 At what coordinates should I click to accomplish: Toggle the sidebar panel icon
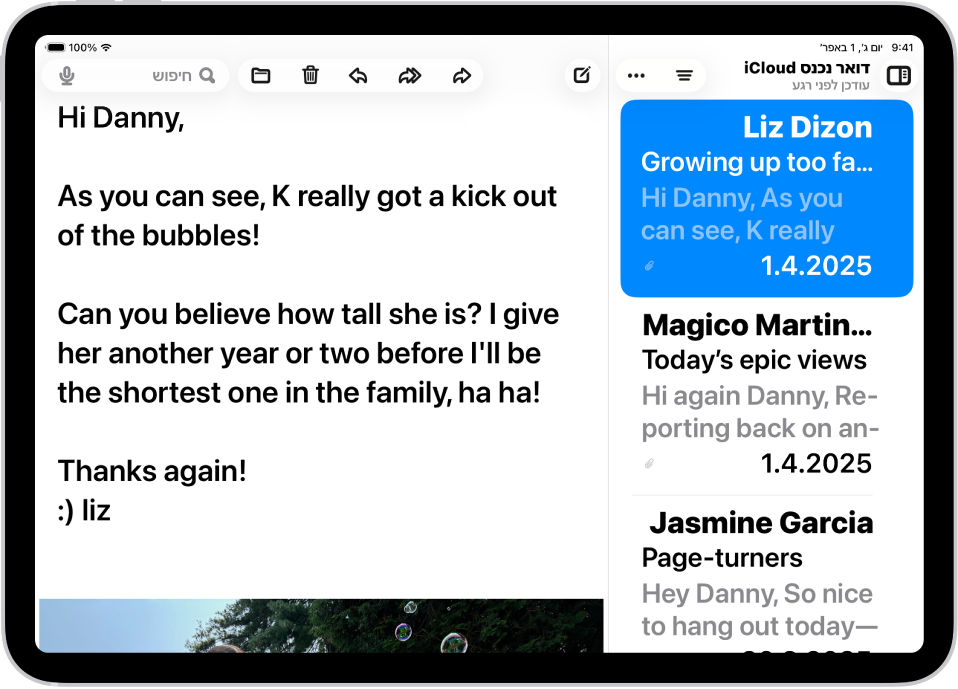[x=899, y=76]
